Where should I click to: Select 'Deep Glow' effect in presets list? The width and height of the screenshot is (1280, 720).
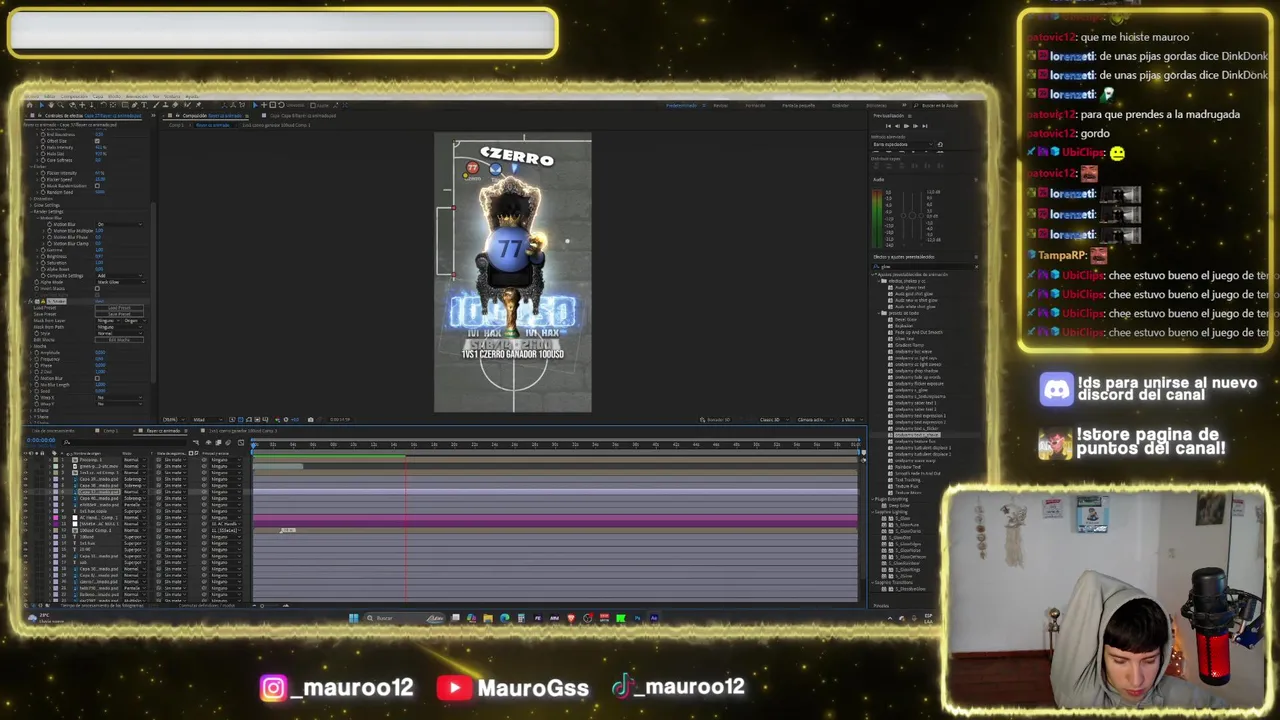click(x=899, y=506)
